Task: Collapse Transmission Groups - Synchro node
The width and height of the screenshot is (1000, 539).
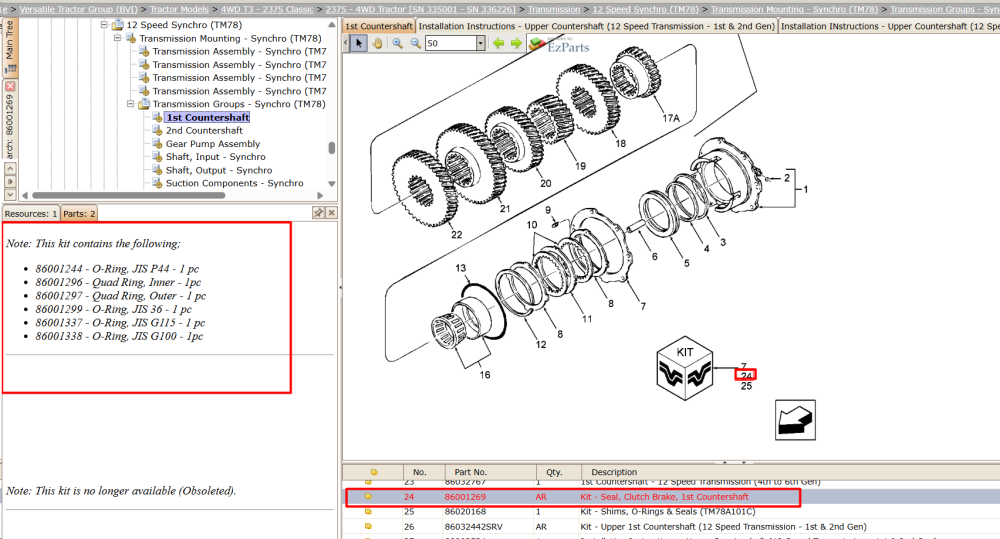Action: click(x=131, y=104)
